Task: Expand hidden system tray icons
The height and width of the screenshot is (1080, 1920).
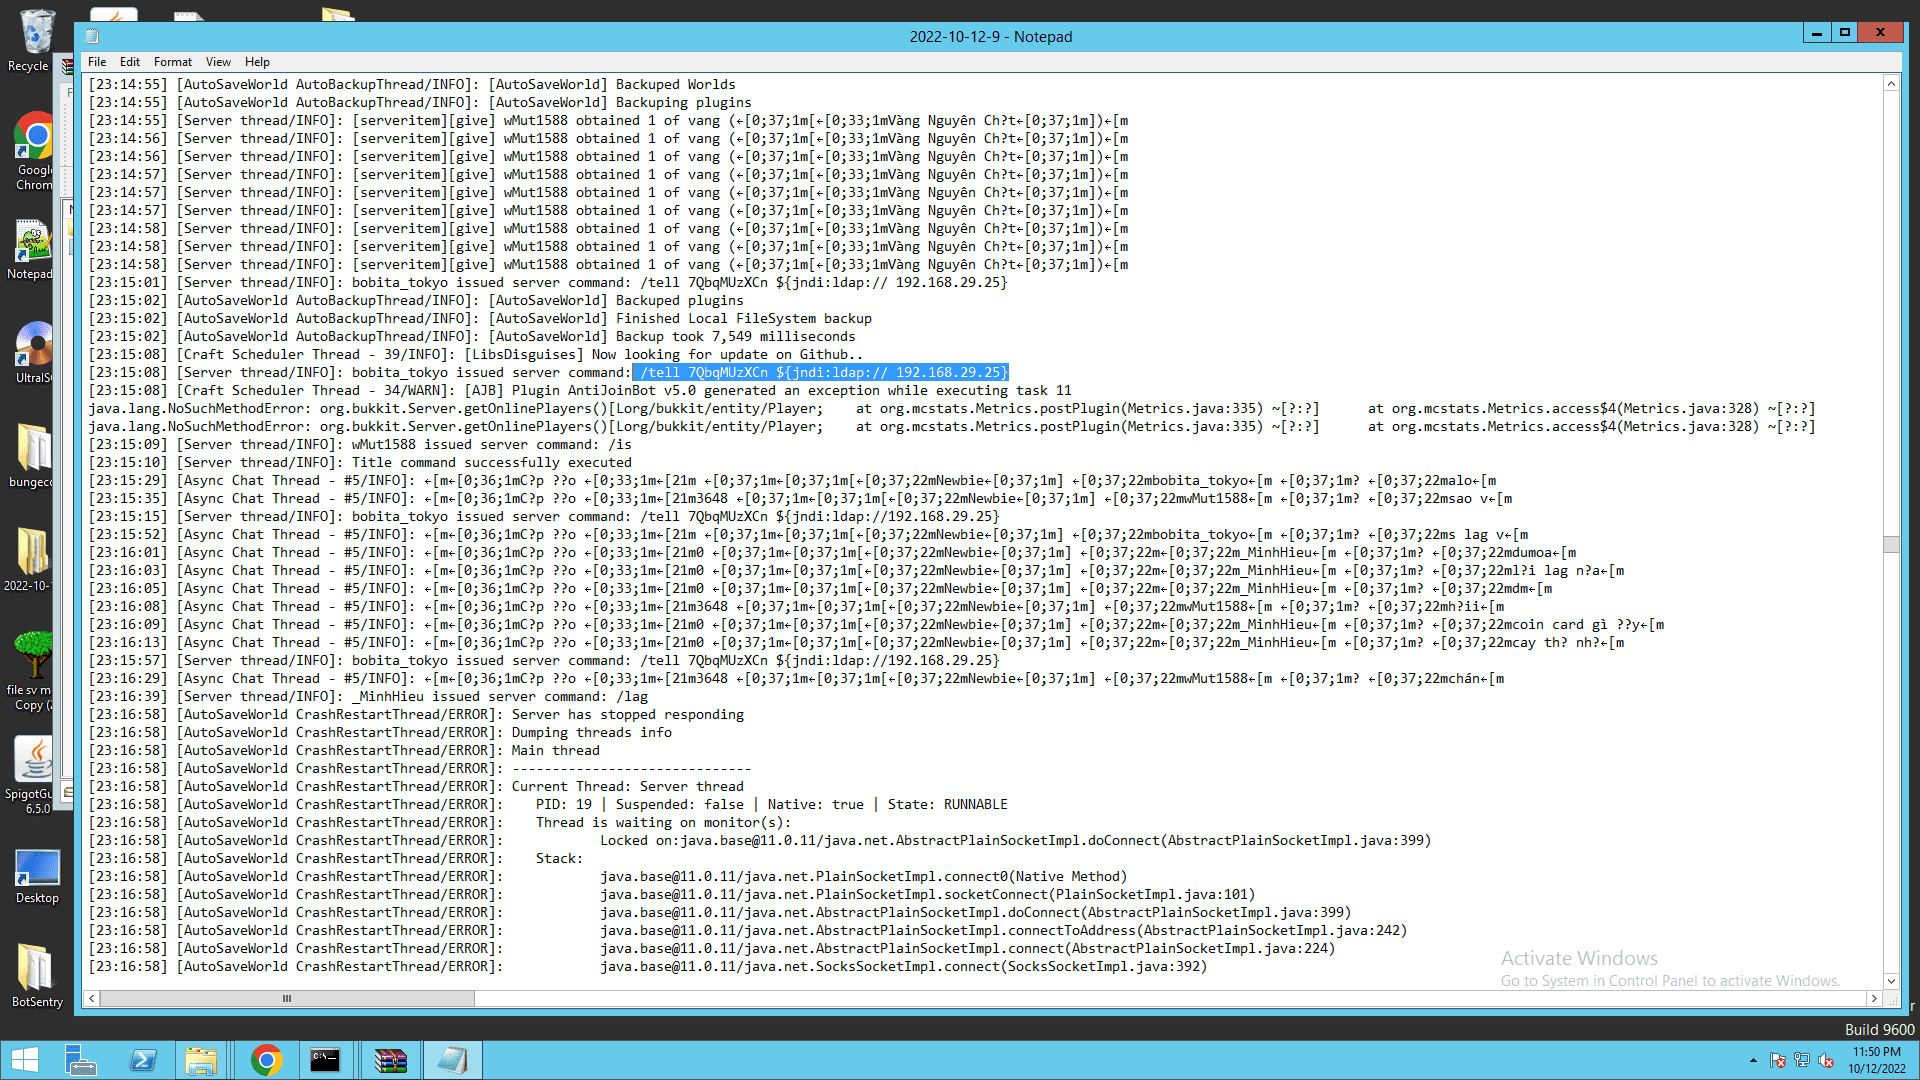Action: [x=1753, y=1060]
